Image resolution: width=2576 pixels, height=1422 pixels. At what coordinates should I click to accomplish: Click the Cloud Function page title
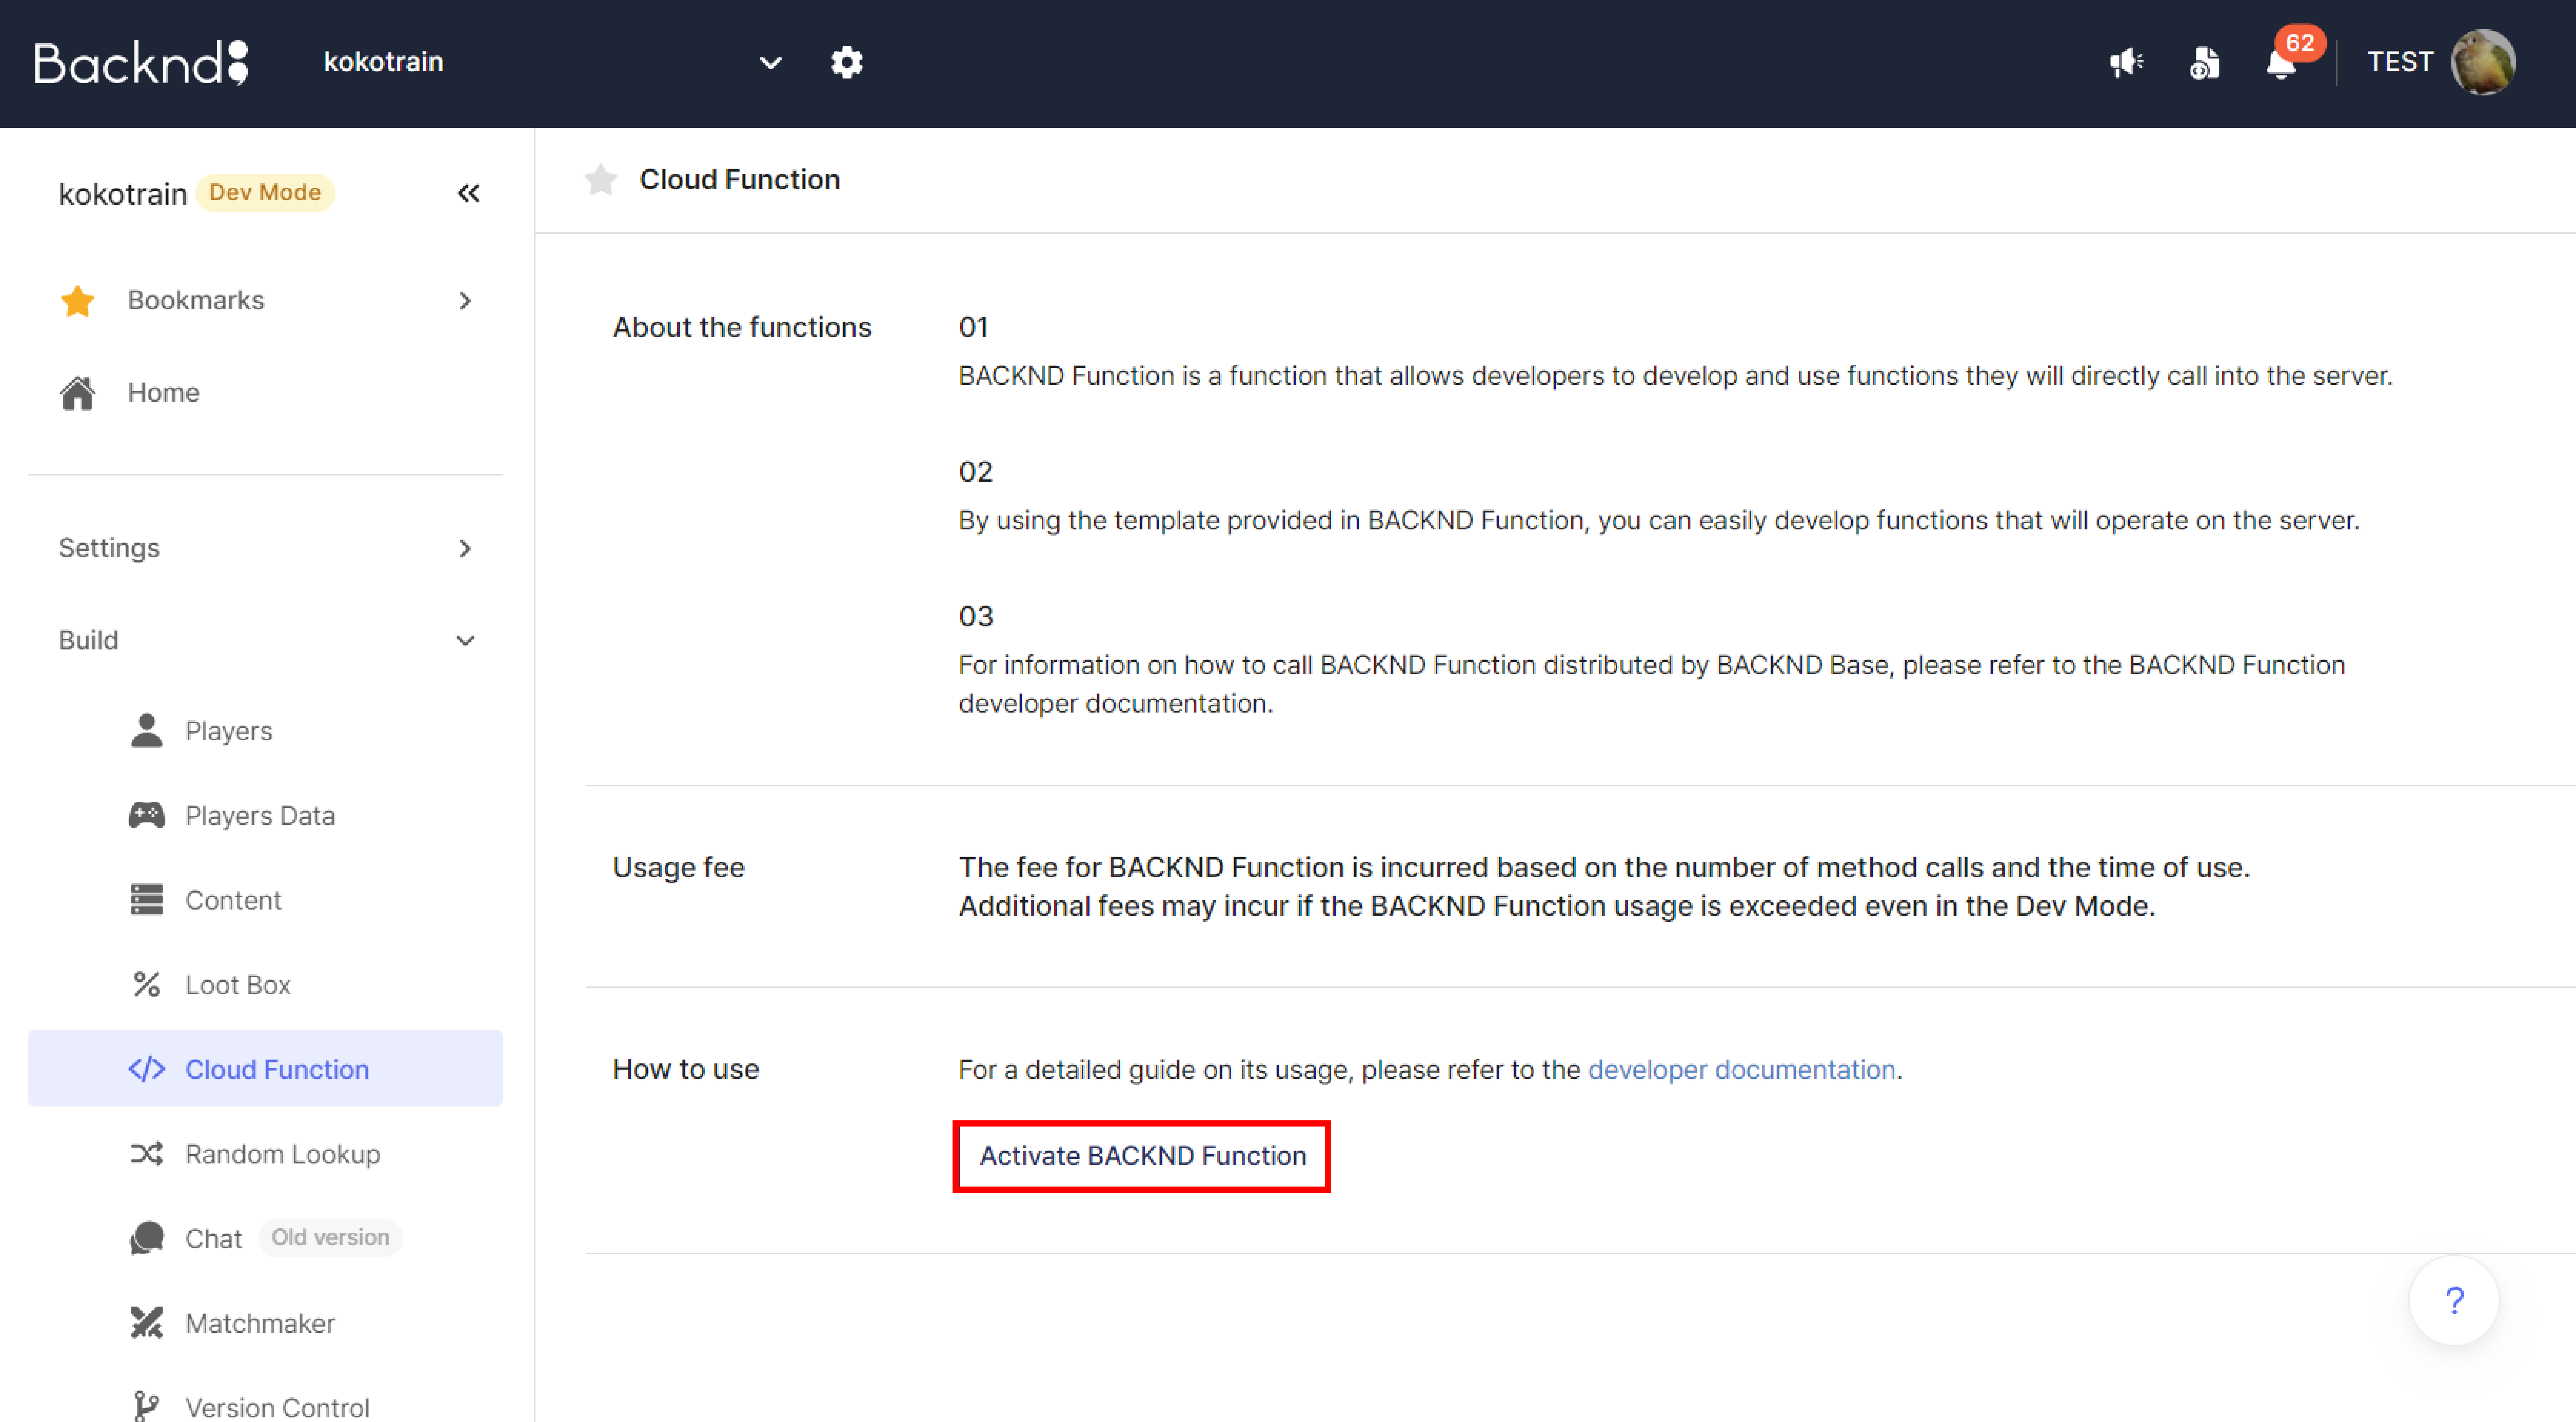[740, 180]
